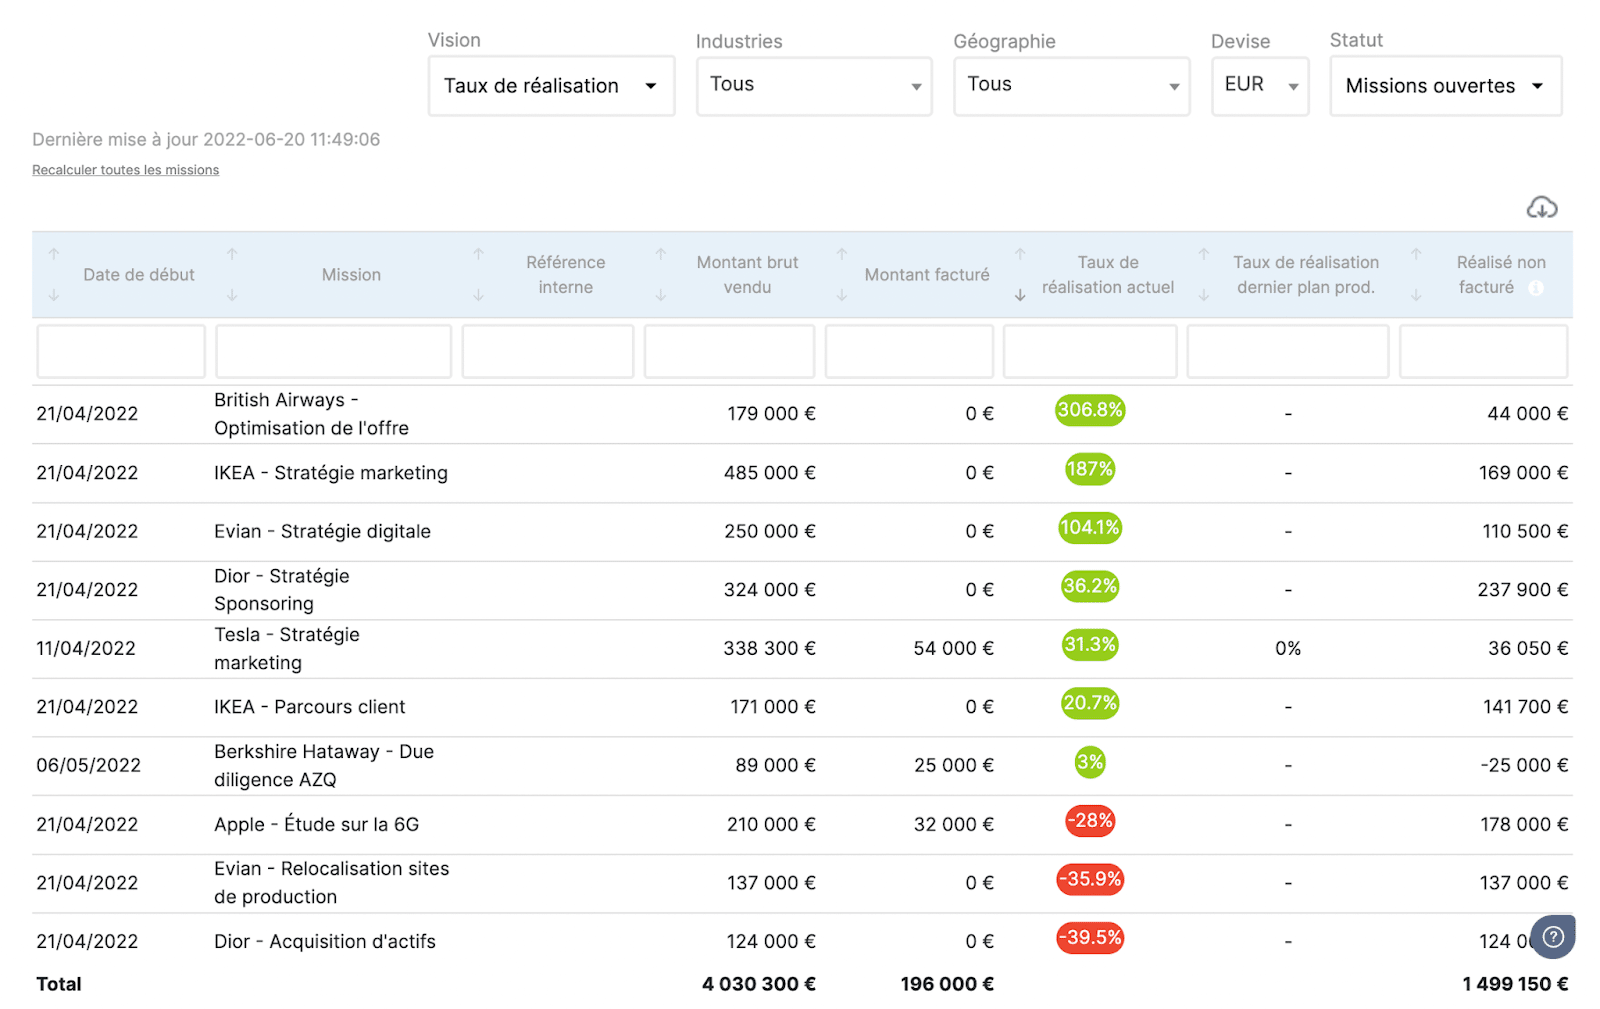1600x1009 pixels.
Task: Focus the Référence interne filter field
Action: tap(548, 351)
